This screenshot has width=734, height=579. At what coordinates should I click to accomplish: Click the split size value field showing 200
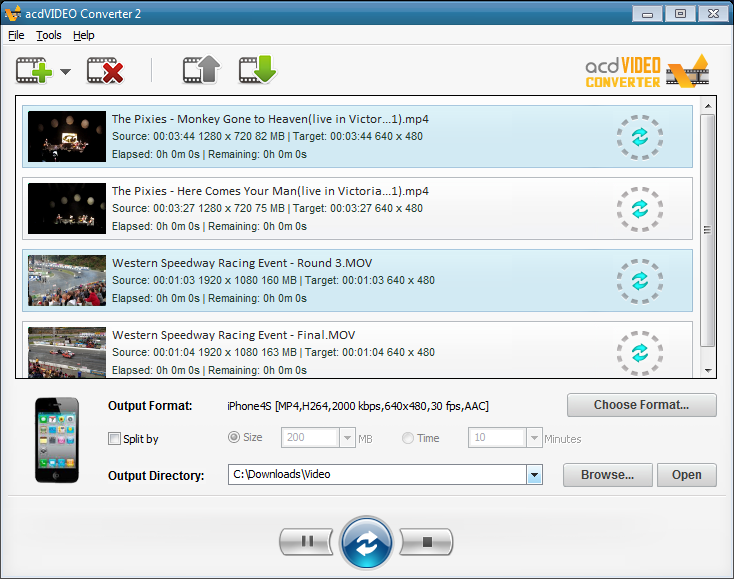[310, 438]
